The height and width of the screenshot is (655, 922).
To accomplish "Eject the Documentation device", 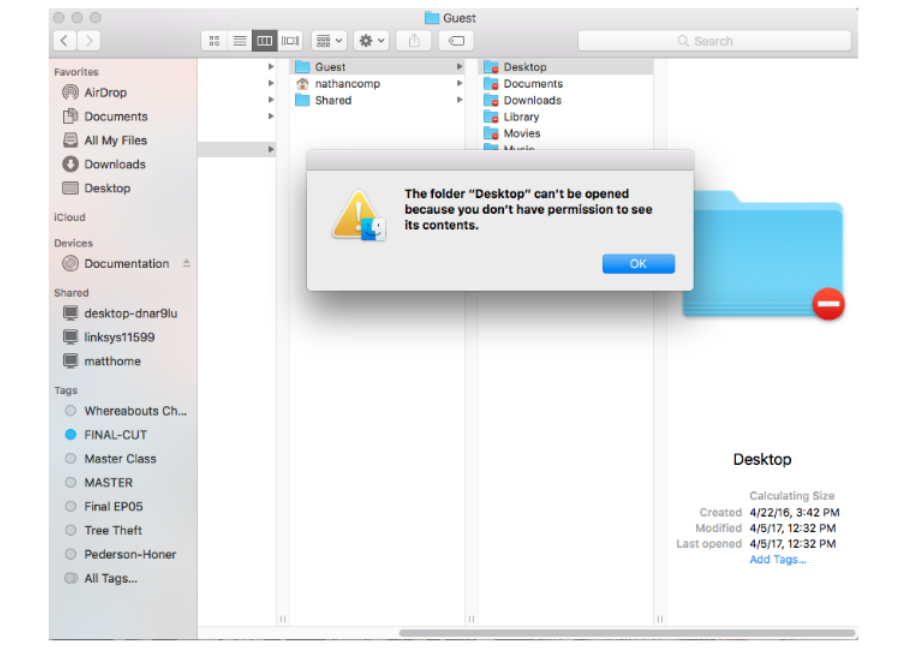I will [187, 264].
